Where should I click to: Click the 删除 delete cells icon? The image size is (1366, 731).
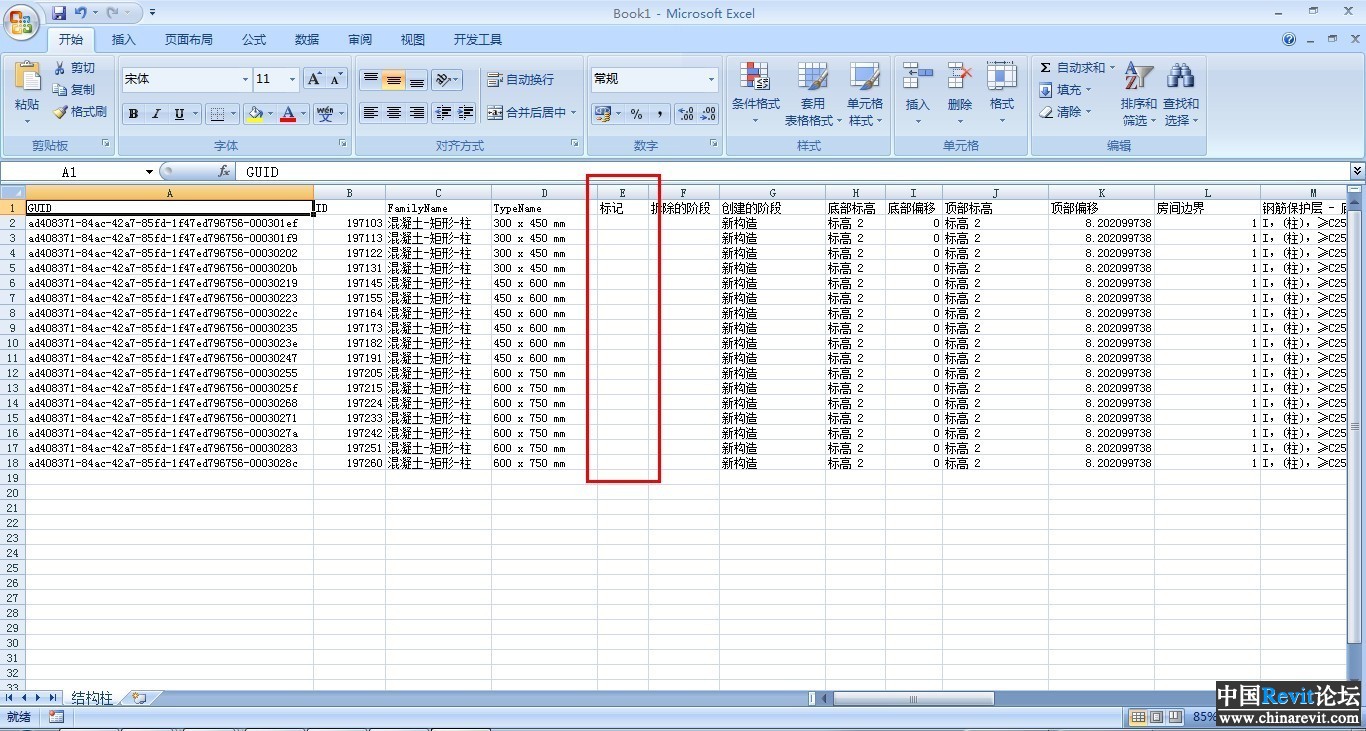pyautogui.click(x=959, y=77)
